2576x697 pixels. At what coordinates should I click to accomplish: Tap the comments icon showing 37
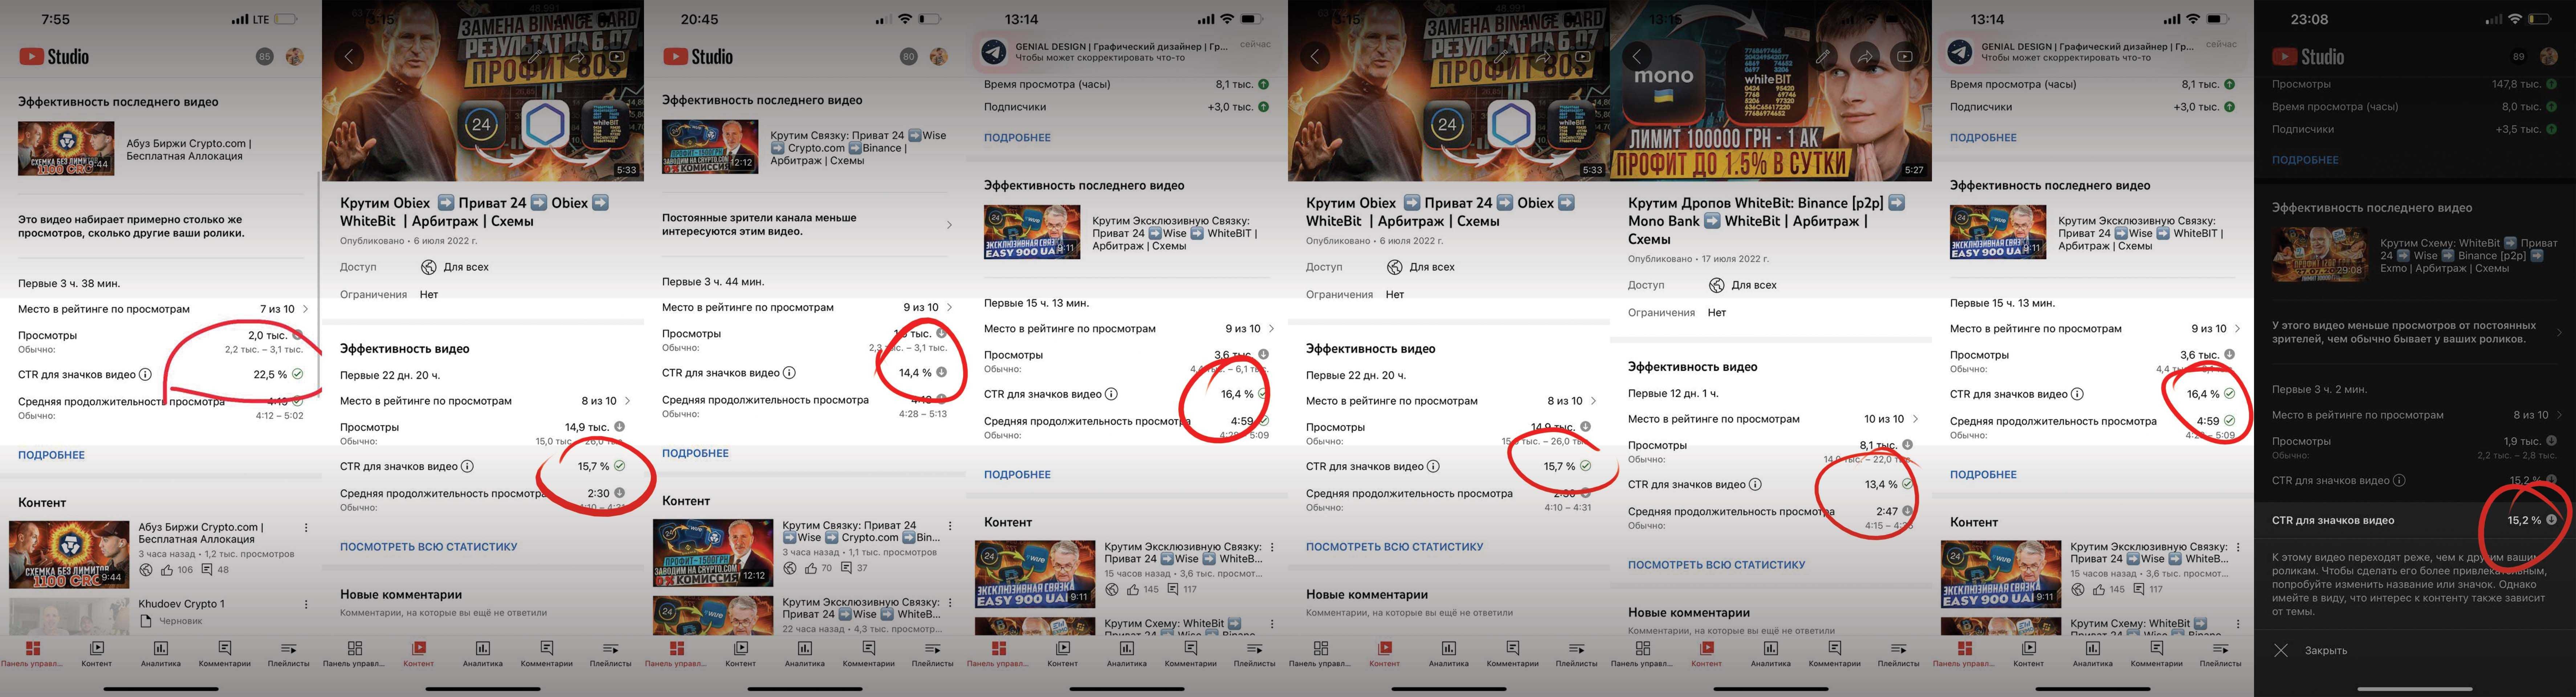846,568
